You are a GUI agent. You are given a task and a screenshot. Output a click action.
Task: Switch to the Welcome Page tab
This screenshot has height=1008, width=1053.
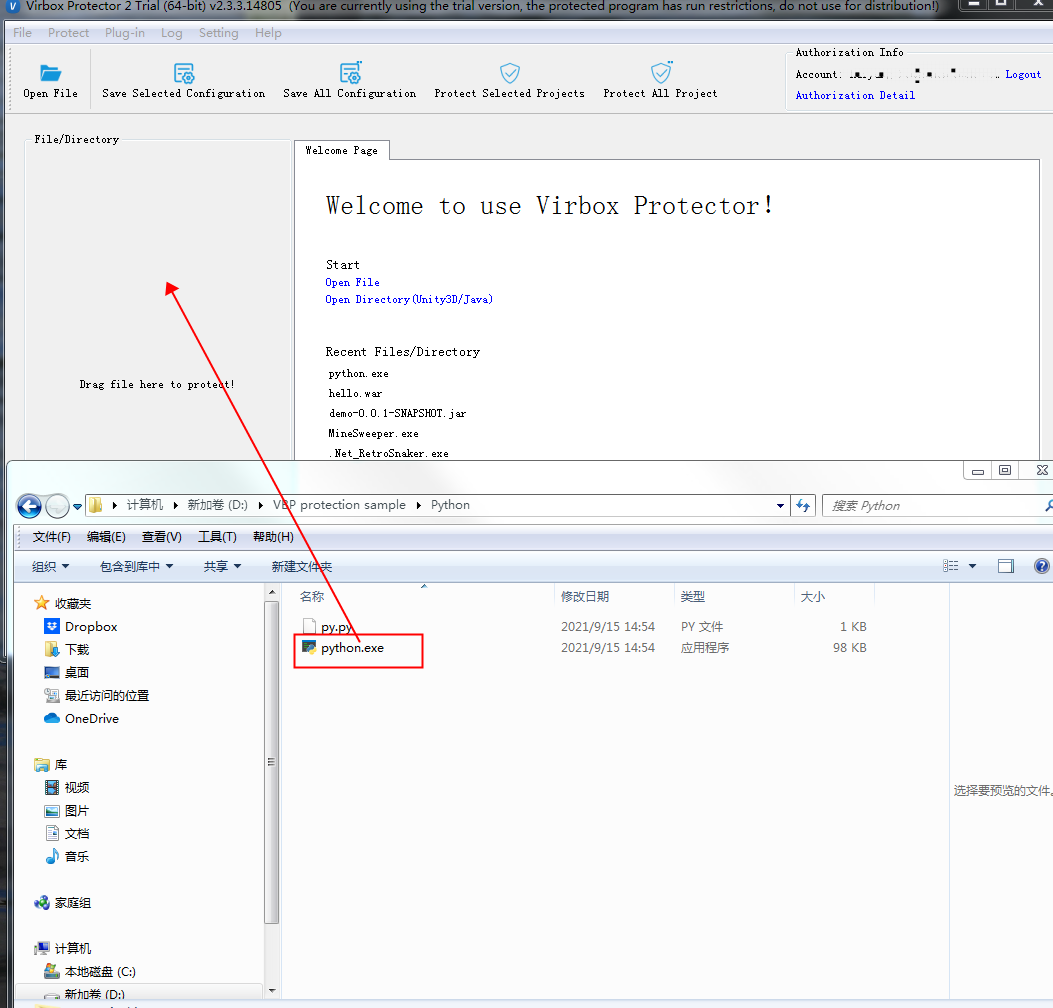click(x=341, y=150)
